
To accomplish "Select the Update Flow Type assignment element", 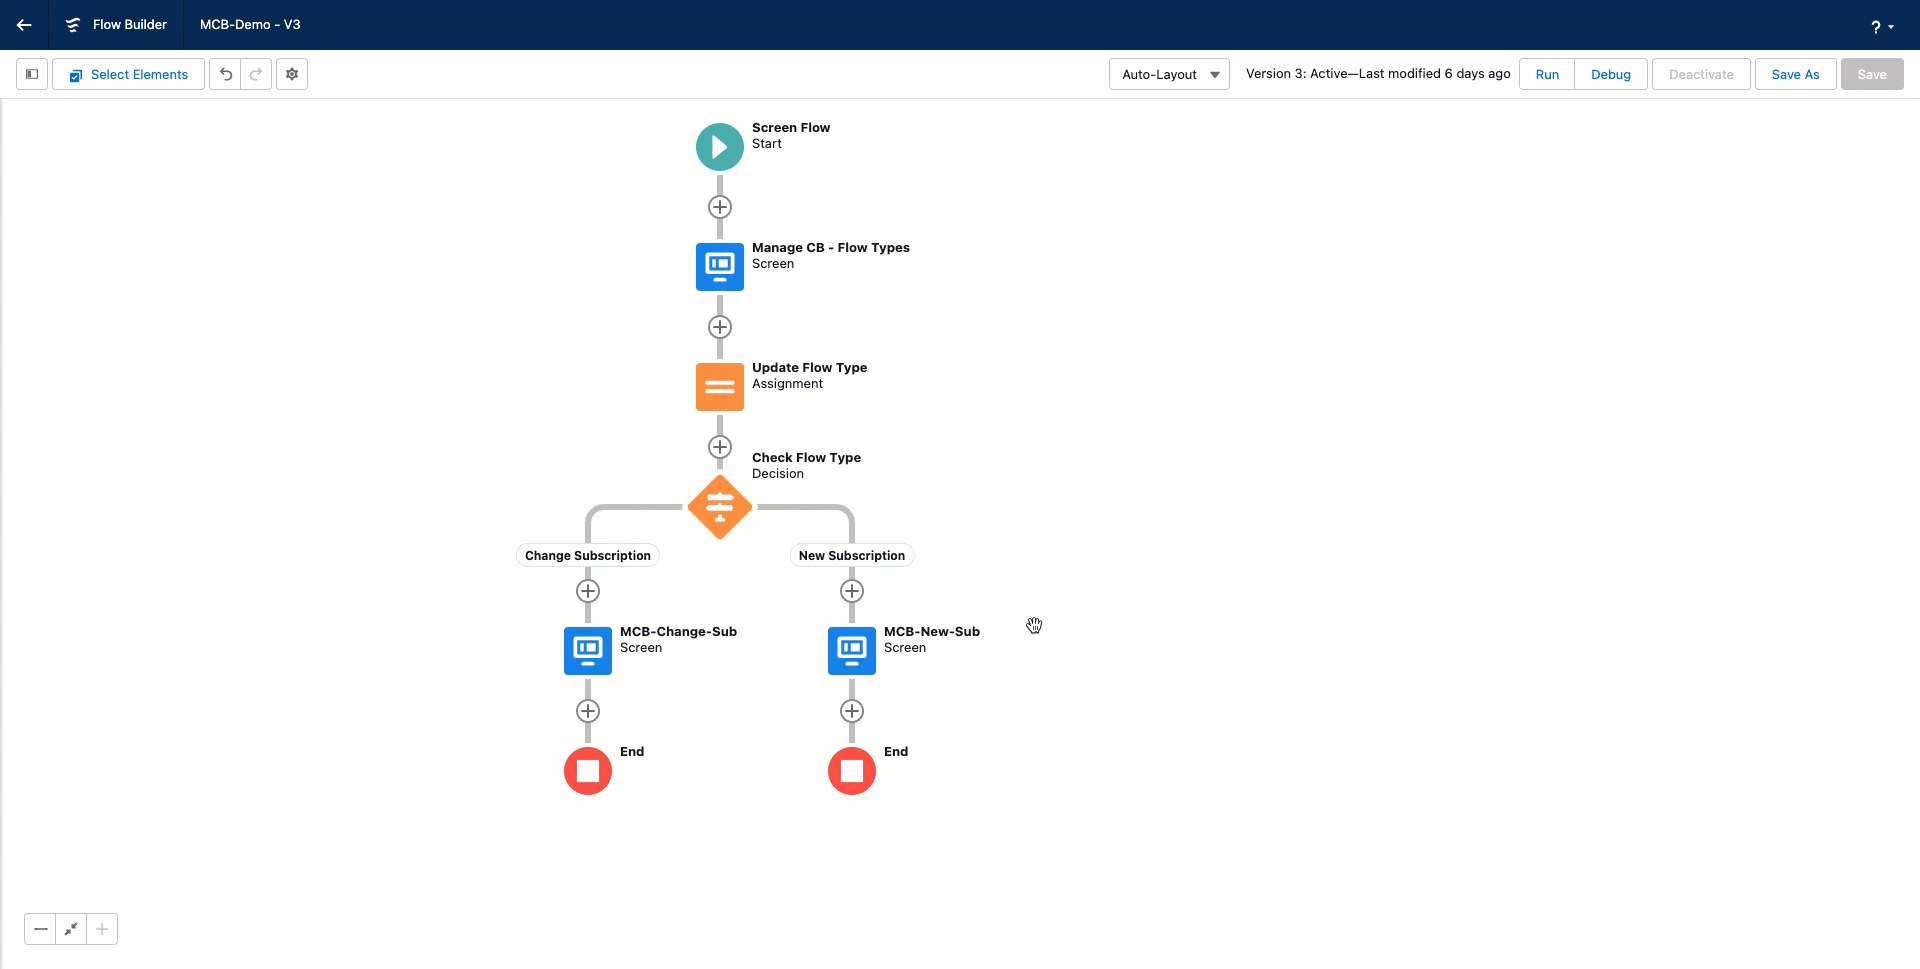I will (x=720, y=387).
